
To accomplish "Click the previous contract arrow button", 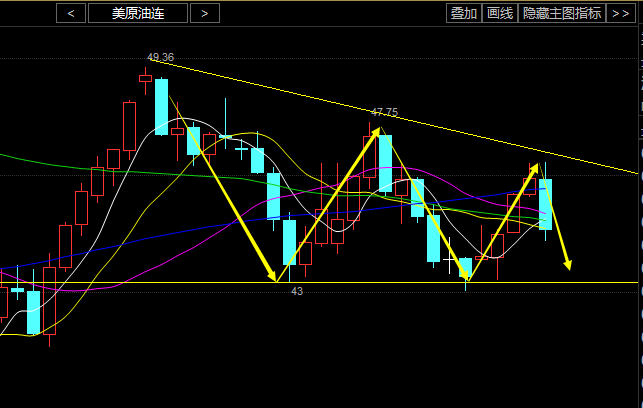I will 70,13.
